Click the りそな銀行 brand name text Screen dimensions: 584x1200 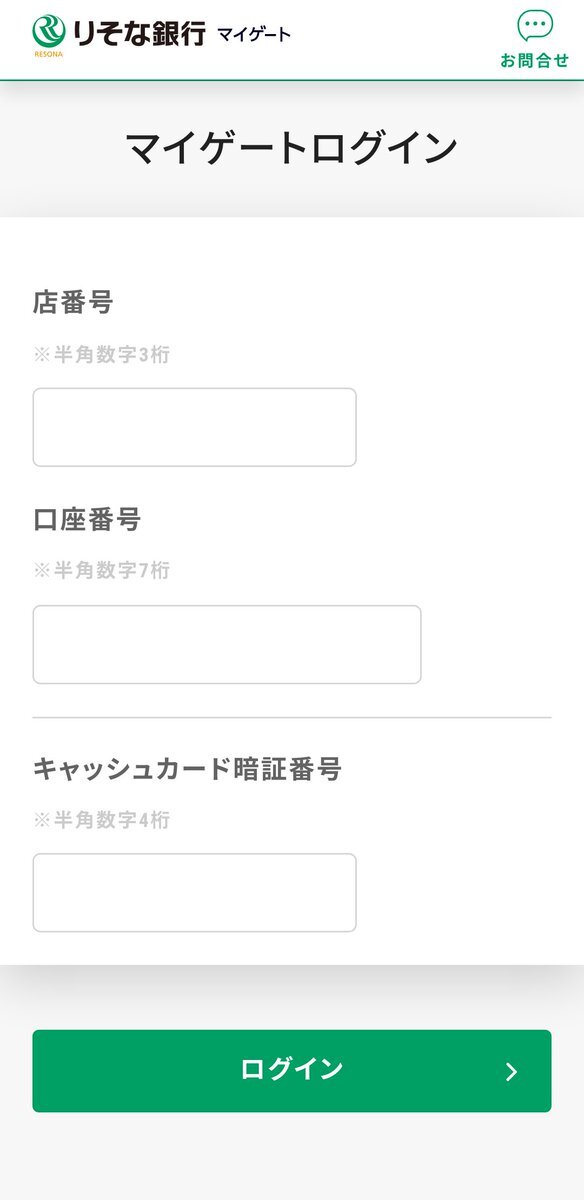(x=139, y=33)
